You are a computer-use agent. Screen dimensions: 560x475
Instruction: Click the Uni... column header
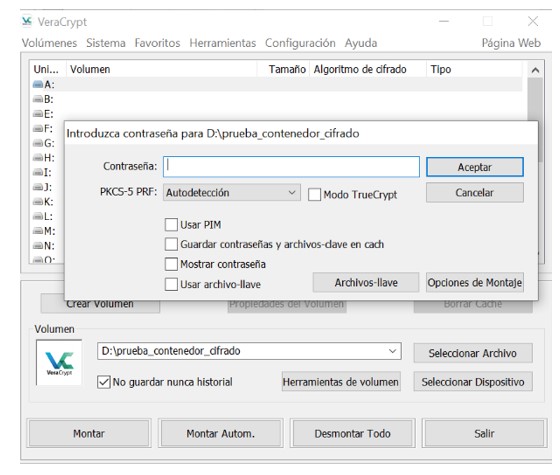(48, 69)
